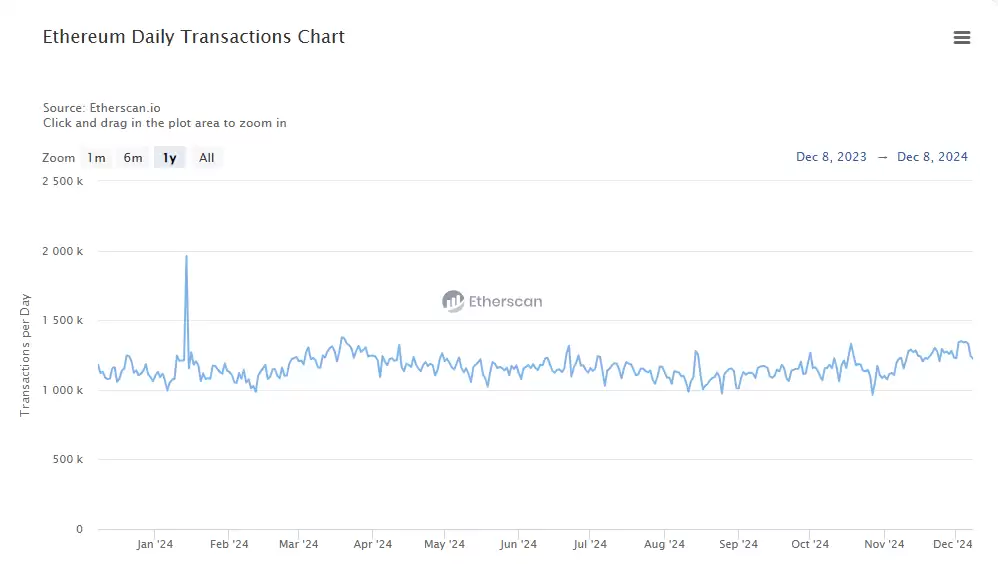998x568 pixels.
Task: Select the All zoom range
Action: 206,158
